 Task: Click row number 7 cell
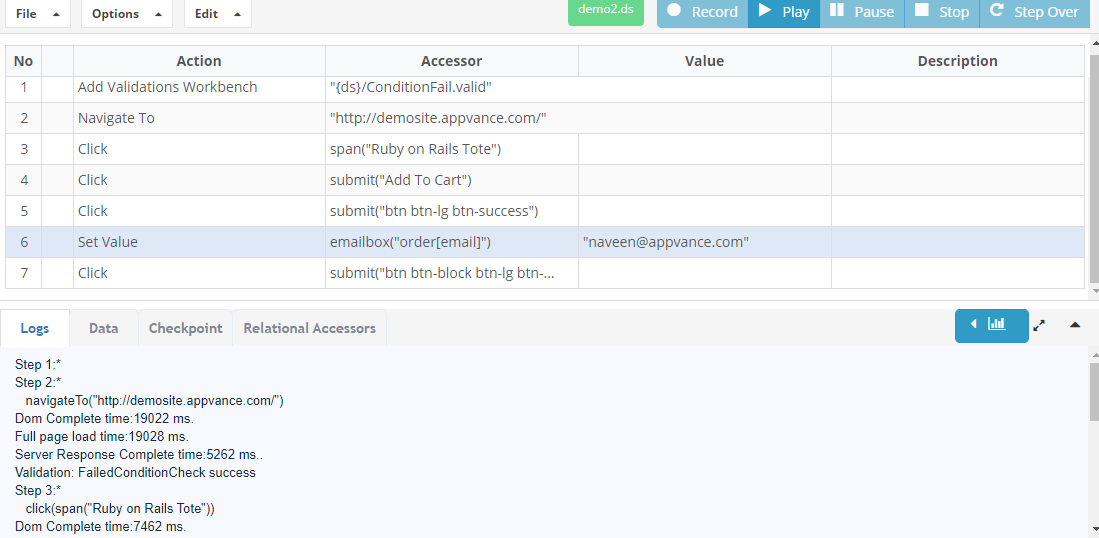(x=23, y=273)
